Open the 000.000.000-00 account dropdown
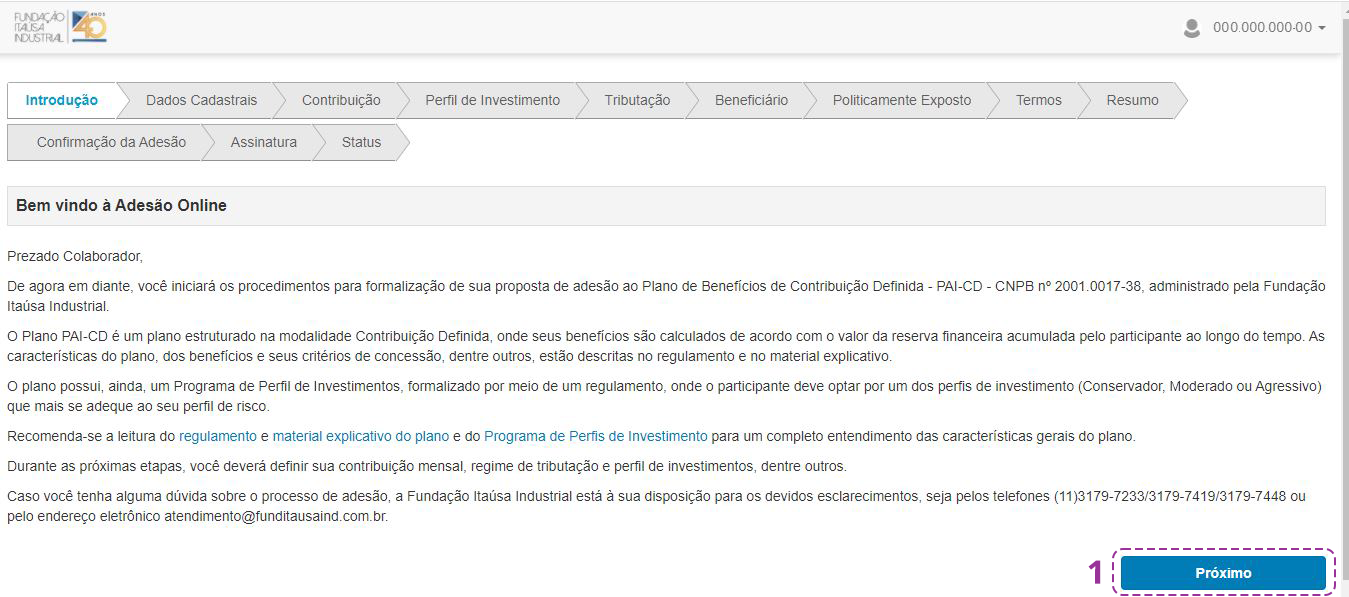Screen dimensions: 1349x597 click(1269, 28)
